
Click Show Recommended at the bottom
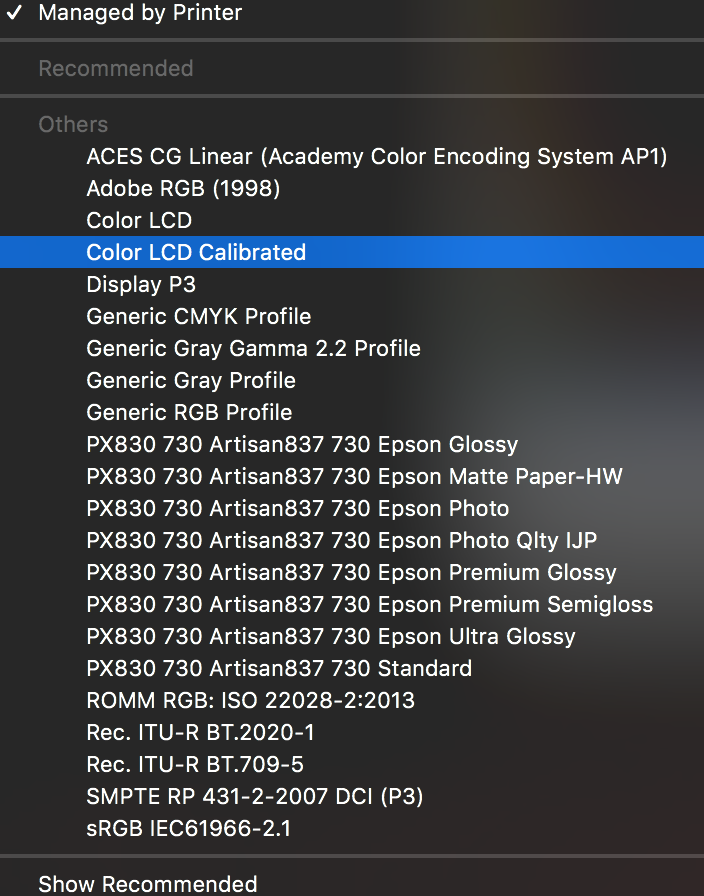point(148,884)
